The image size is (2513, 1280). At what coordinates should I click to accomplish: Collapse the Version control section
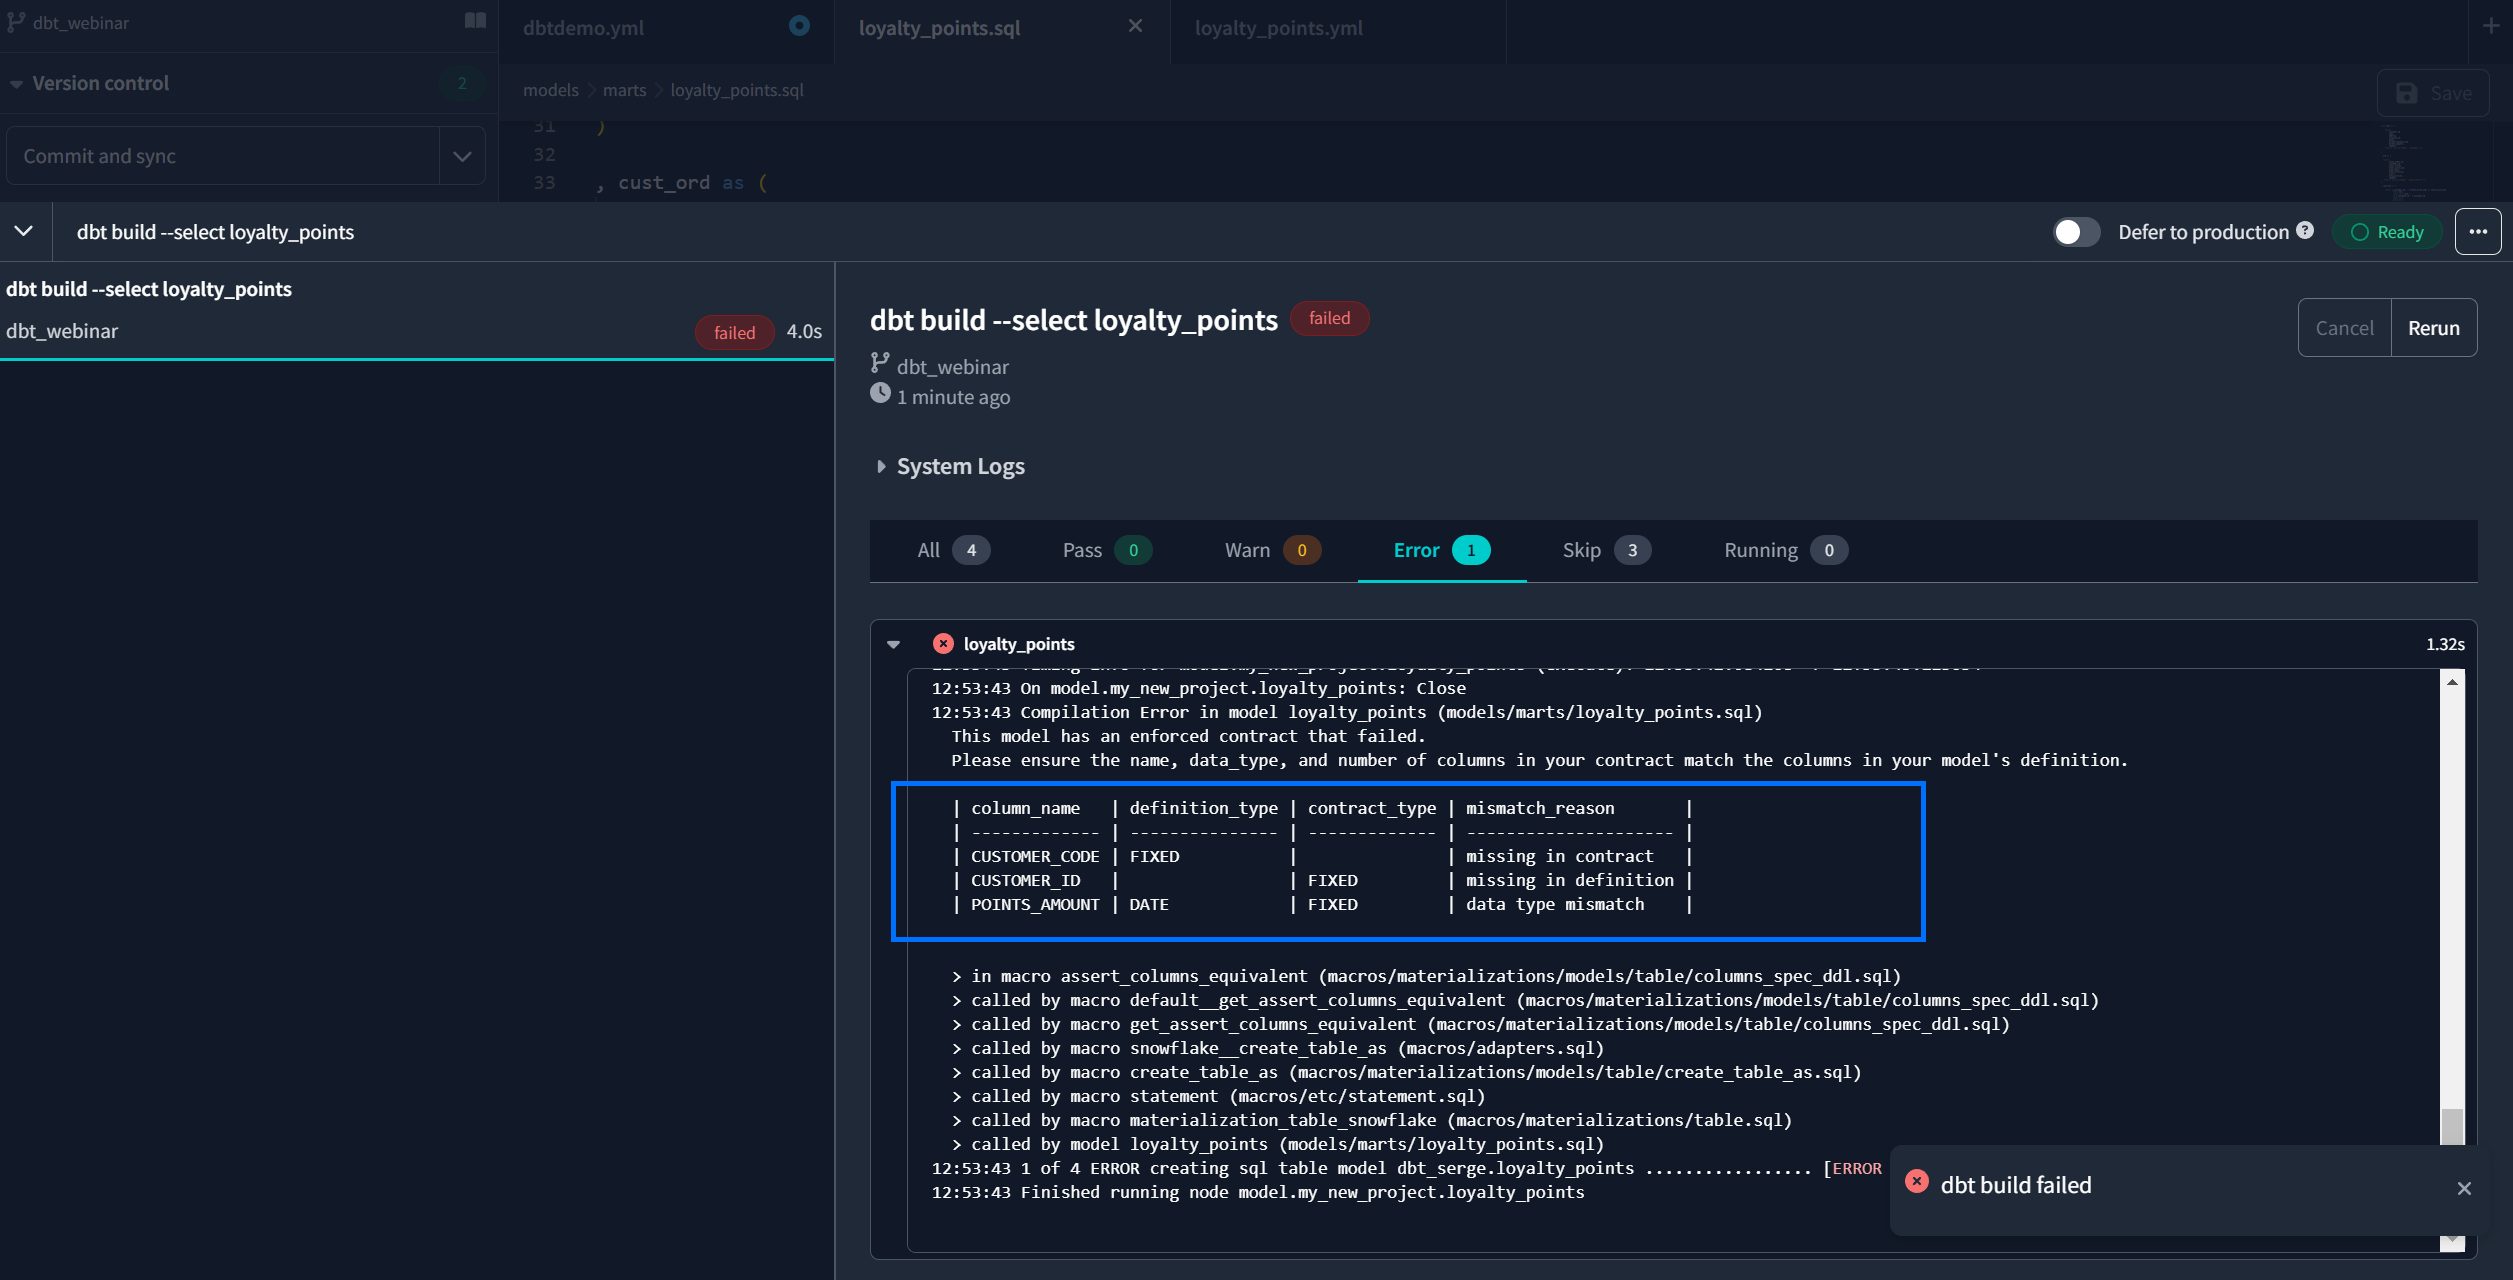(x=17, y=84)
